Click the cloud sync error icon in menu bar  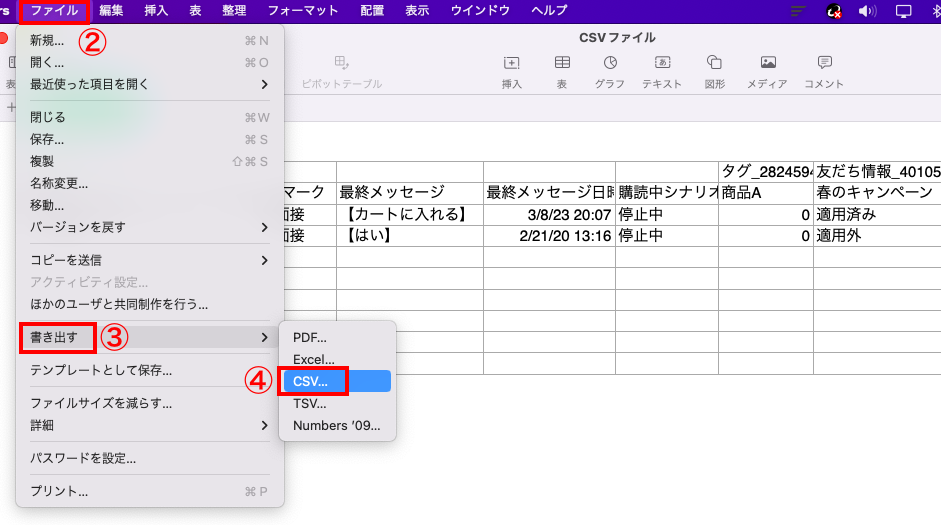click(834, 11)
